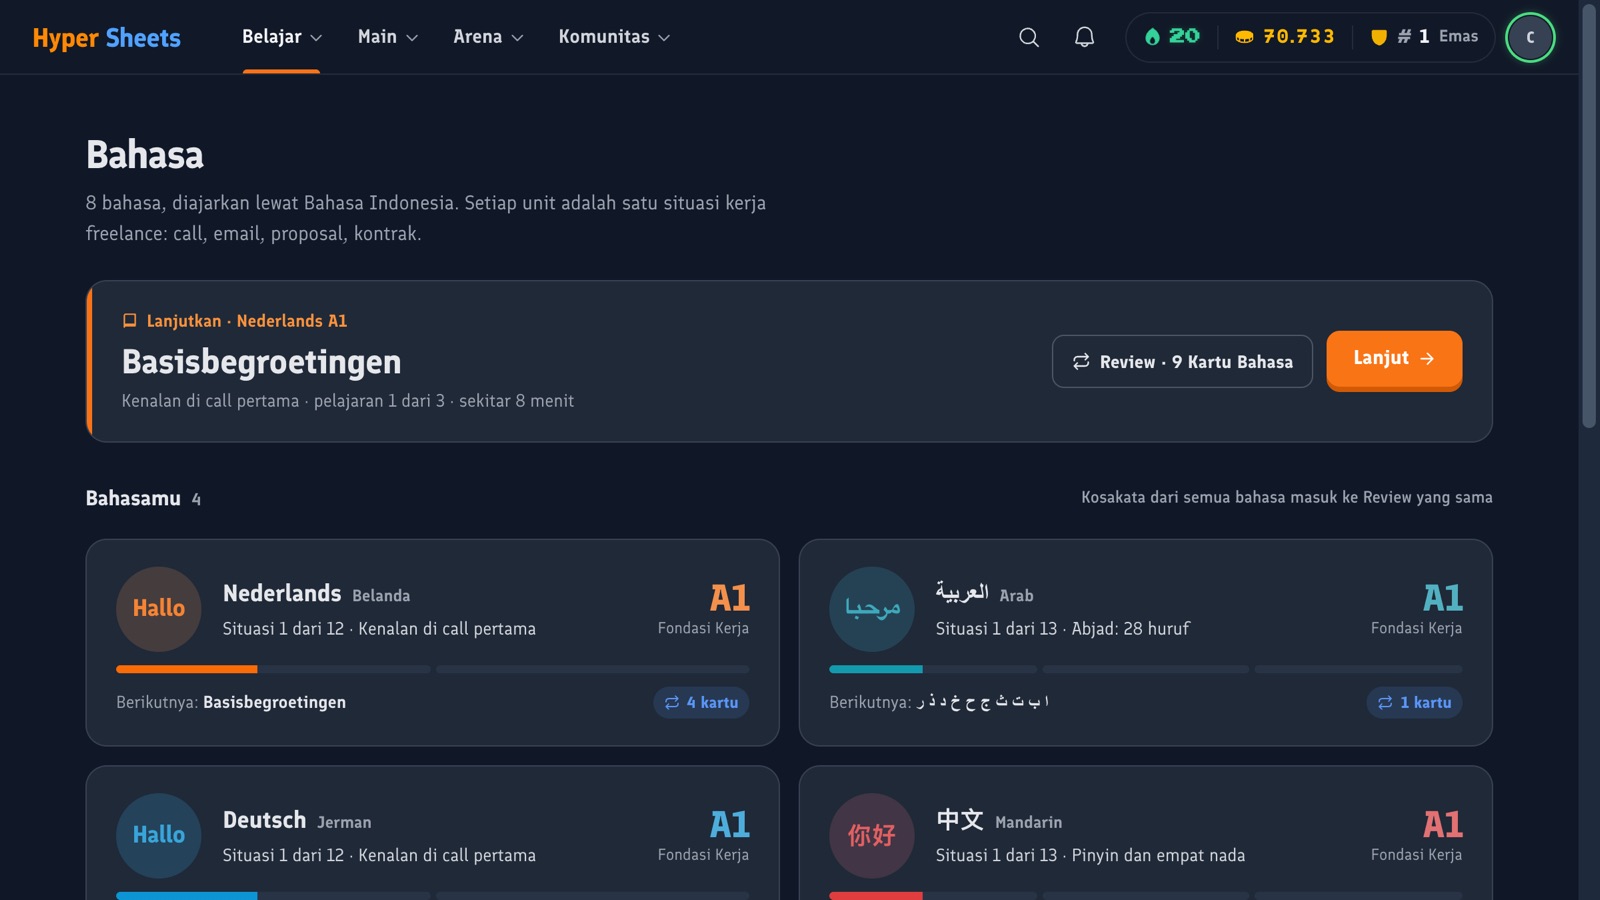Click the Hallo circle on Deutsch card
This screenshot has height=900, width=1600.
159,836
